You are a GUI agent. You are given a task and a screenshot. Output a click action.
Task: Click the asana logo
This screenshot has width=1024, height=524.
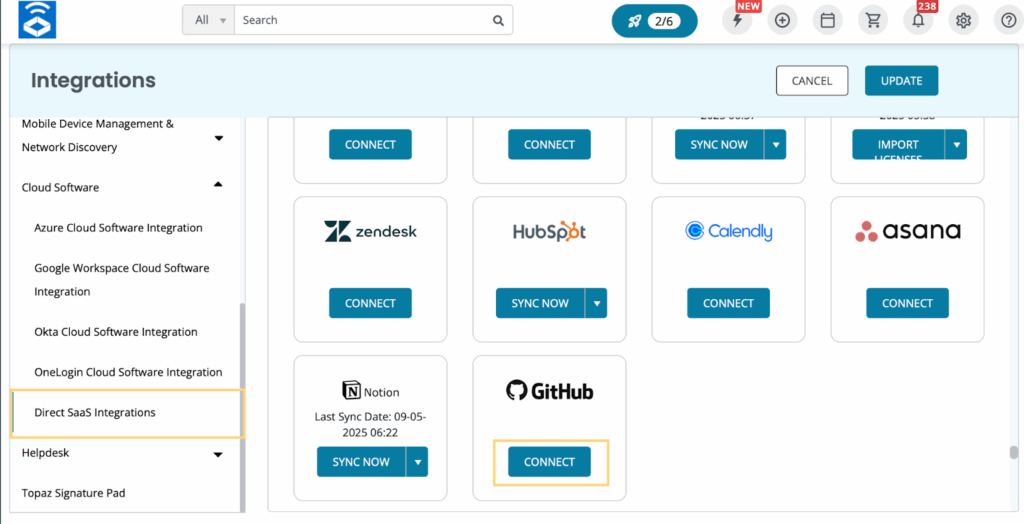(x=908, y=231)
